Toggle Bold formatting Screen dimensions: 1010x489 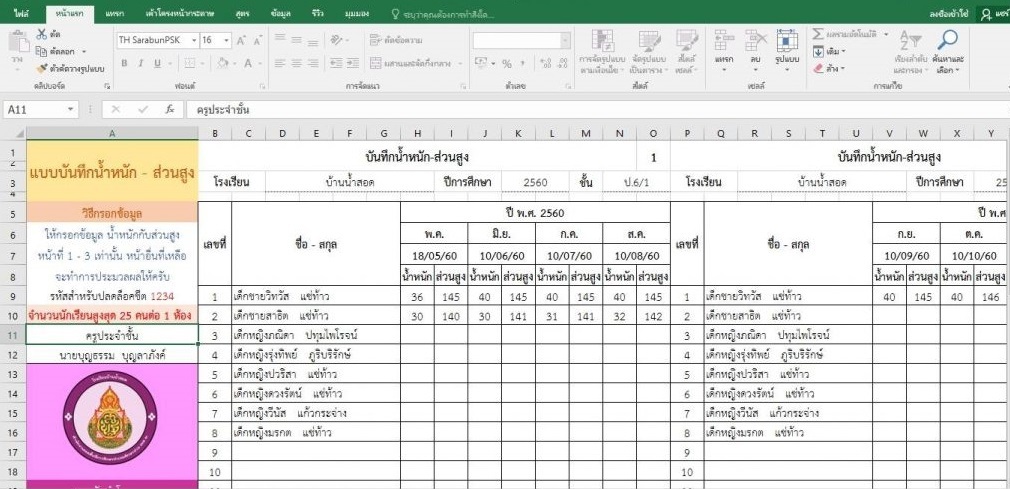[126, 63]
